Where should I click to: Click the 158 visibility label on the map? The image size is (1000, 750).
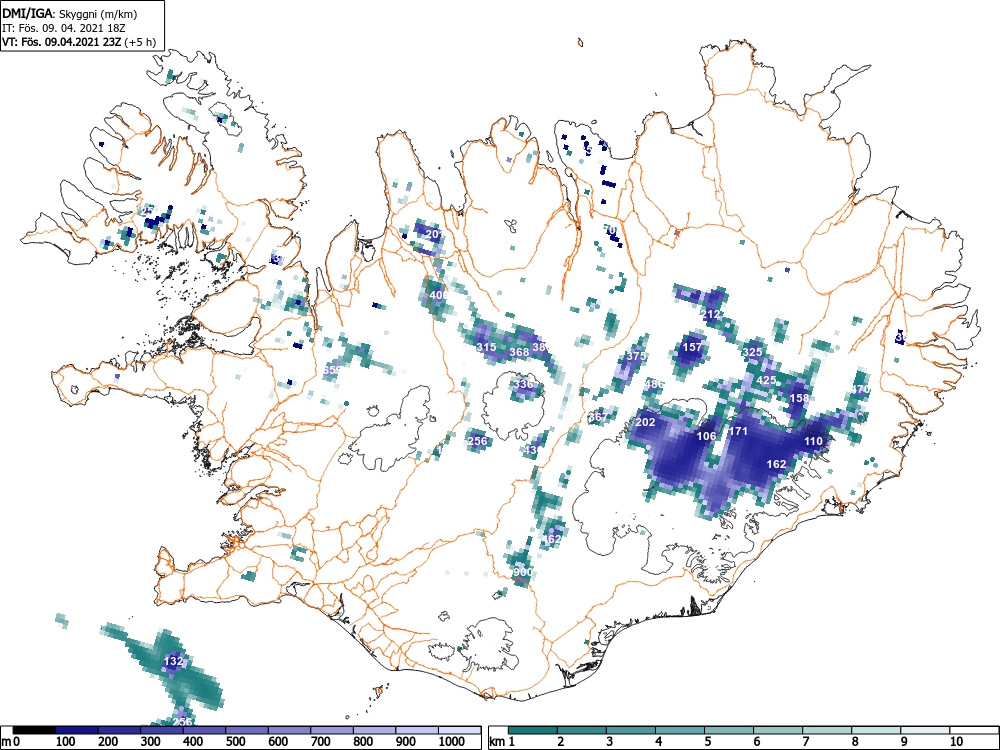click(799, 399)
